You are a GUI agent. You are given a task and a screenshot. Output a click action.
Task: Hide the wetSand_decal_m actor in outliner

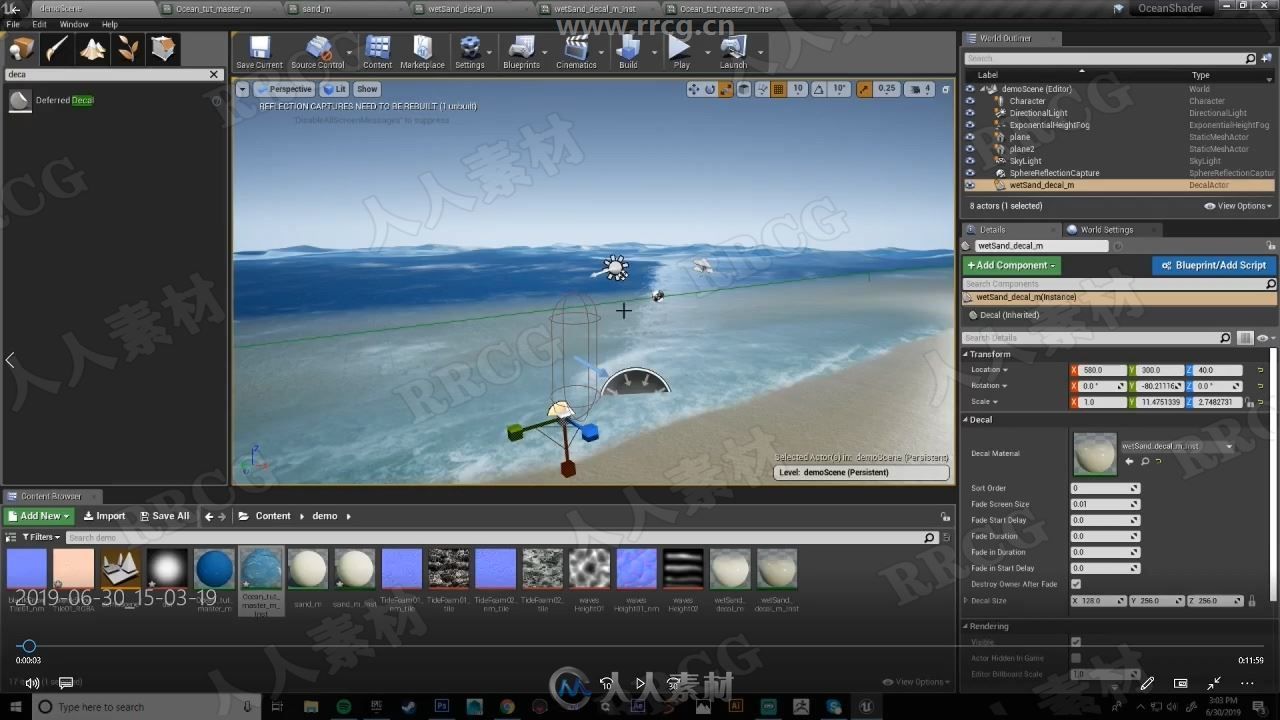(x=969, y=185)
